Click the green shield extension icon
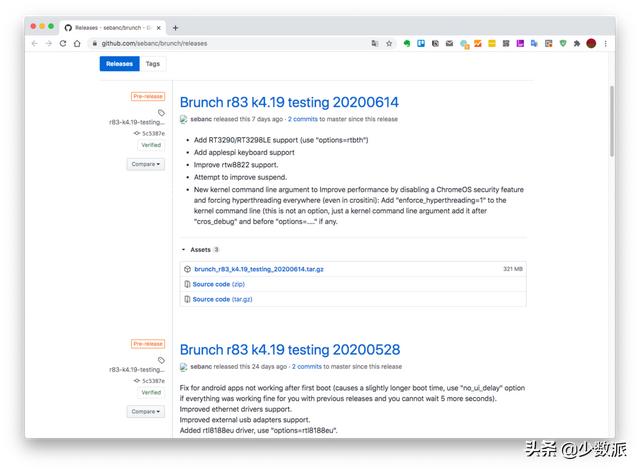The height and width of the screenshot is (471, 640). click(x=563, y=44)
